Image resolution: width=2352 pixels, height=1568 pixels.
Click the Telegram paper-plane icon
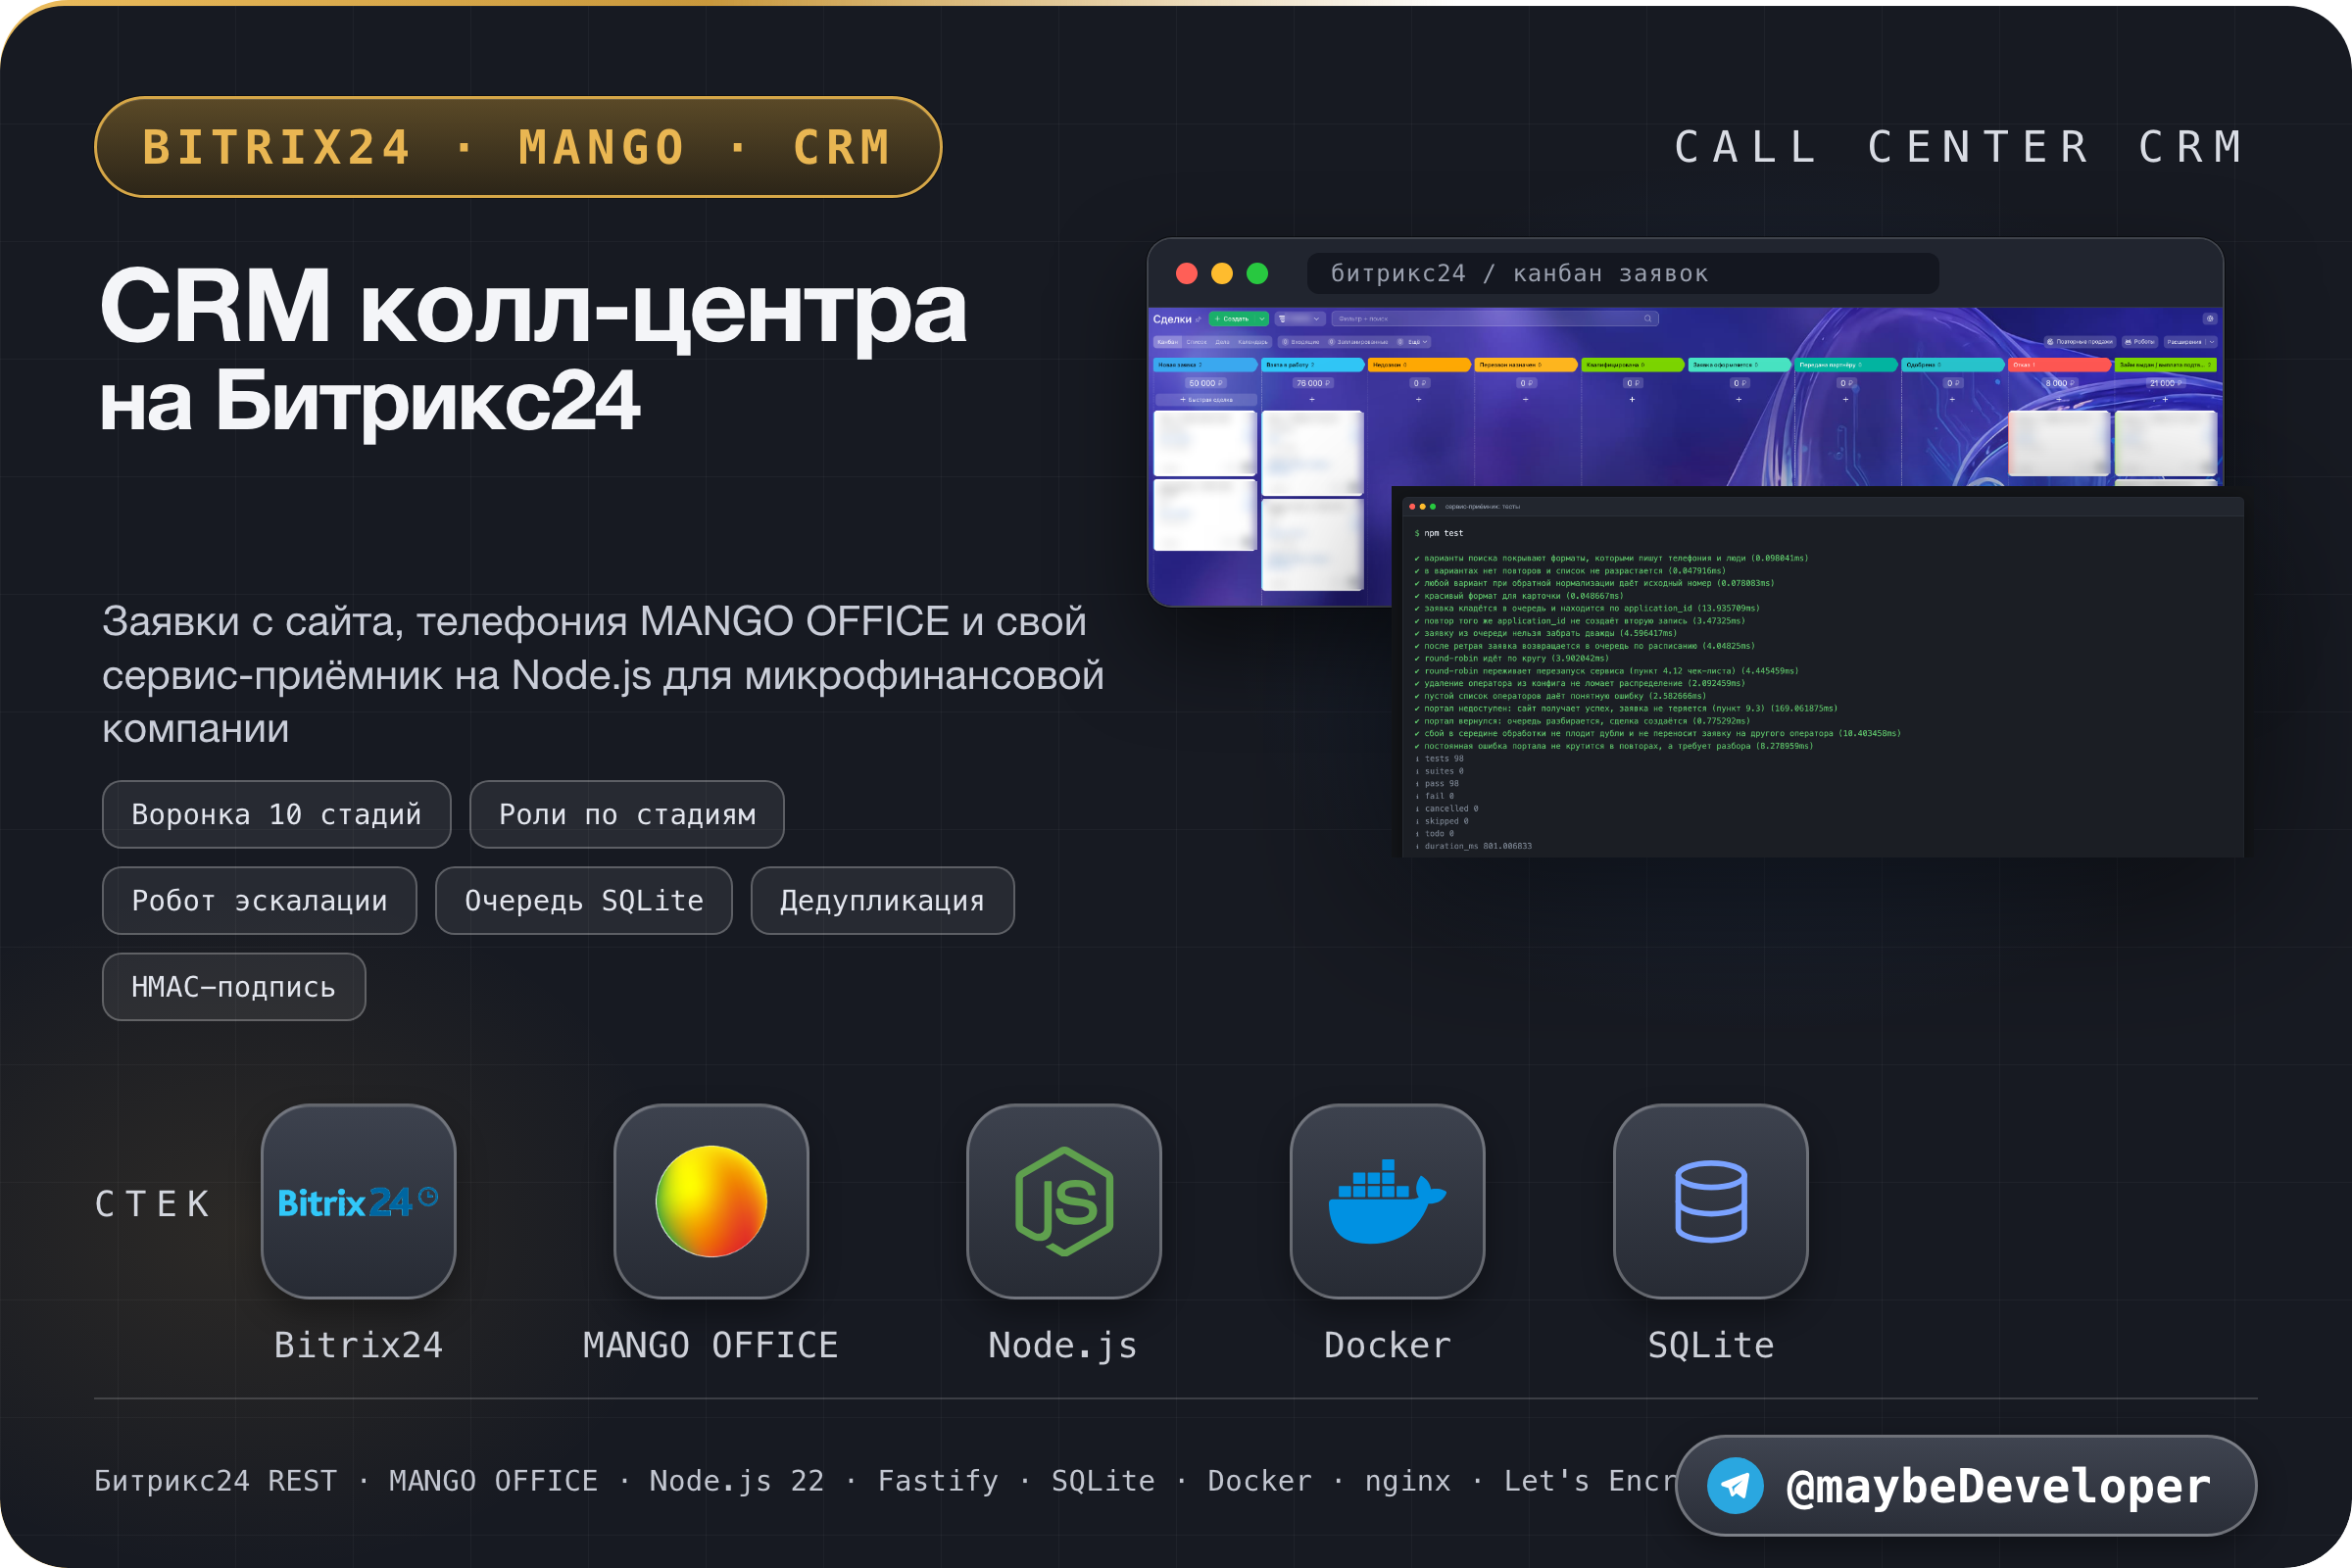tap(1735, 1485)
